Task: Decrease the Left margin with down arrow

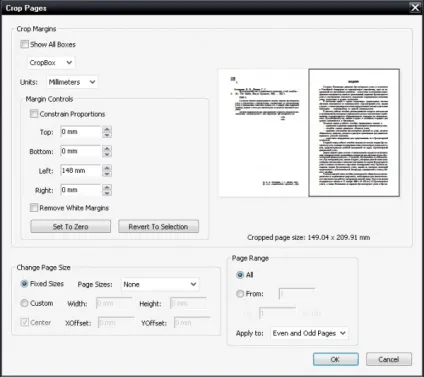Action: [107, 174]
